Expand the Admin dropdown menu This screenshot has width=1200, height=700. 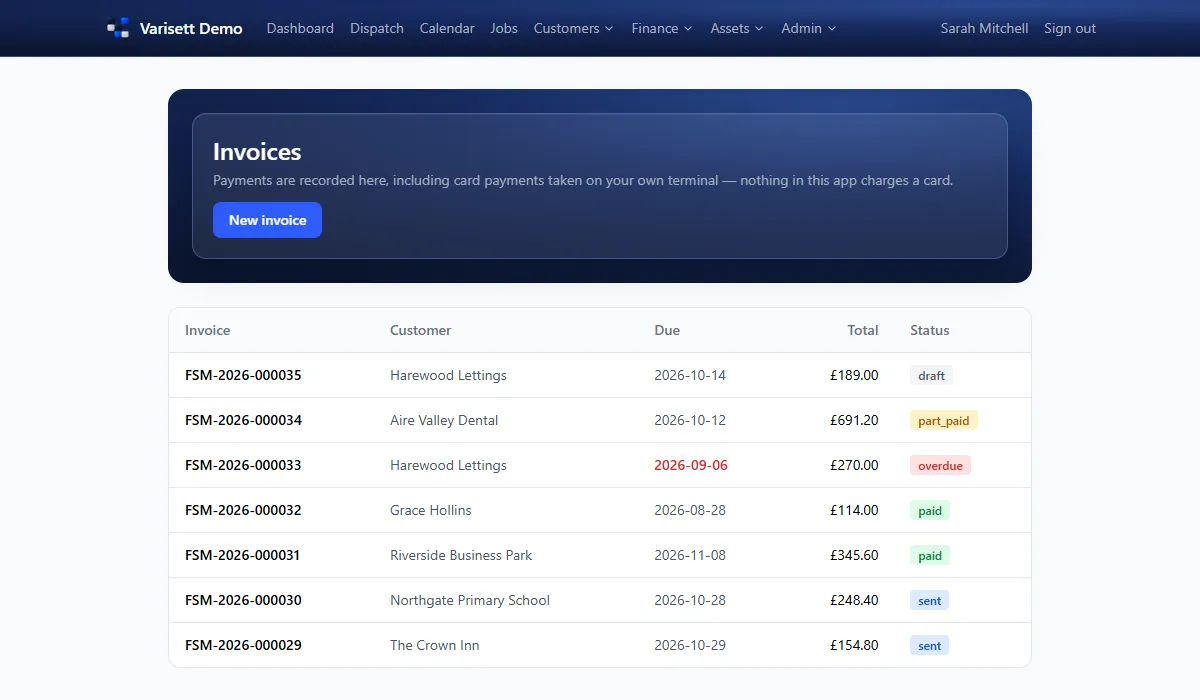809,28
